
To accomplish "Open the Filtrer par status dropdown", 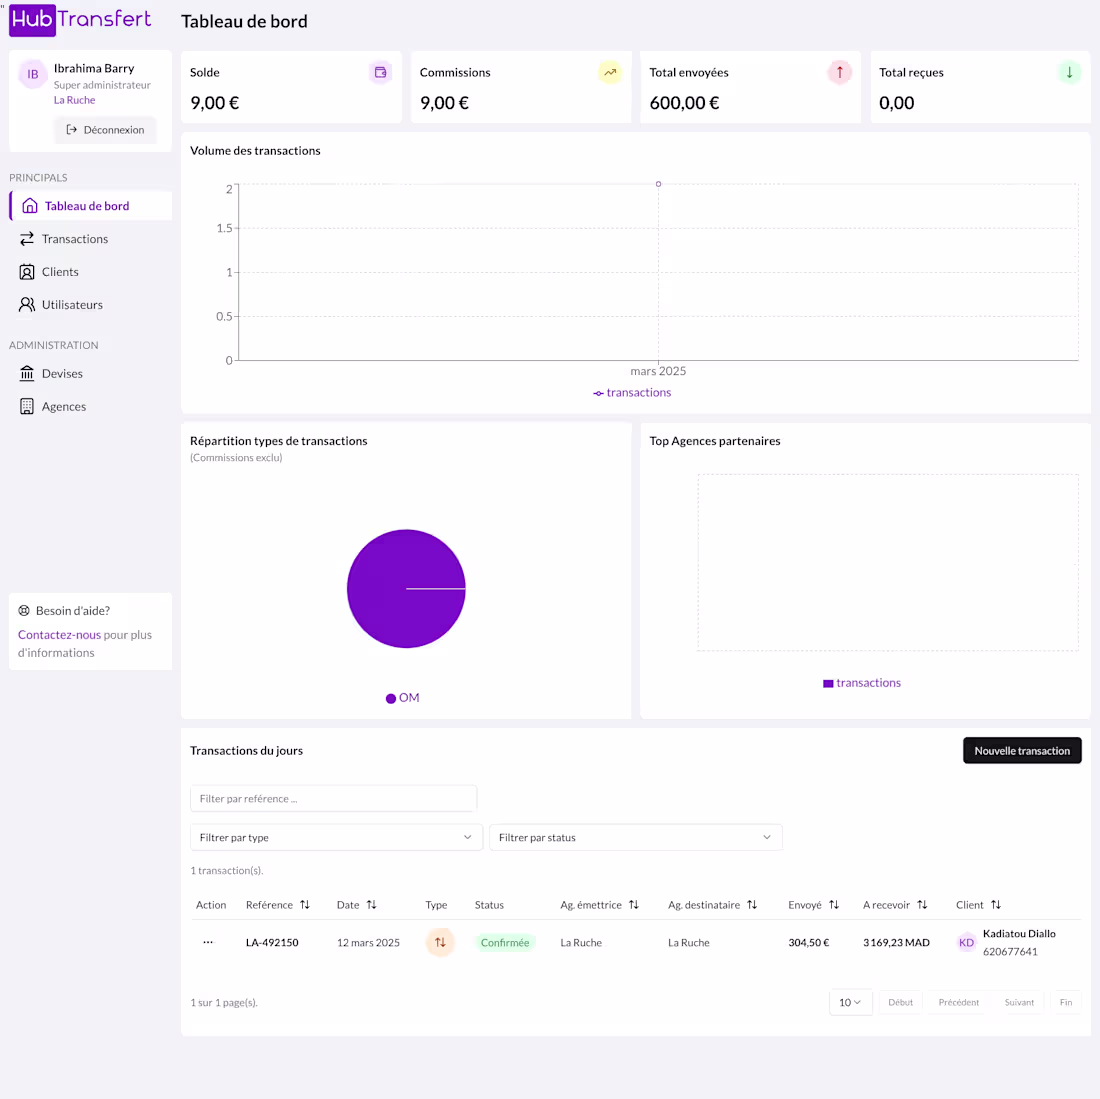I will pyautogui.click(x=636, y=837).
